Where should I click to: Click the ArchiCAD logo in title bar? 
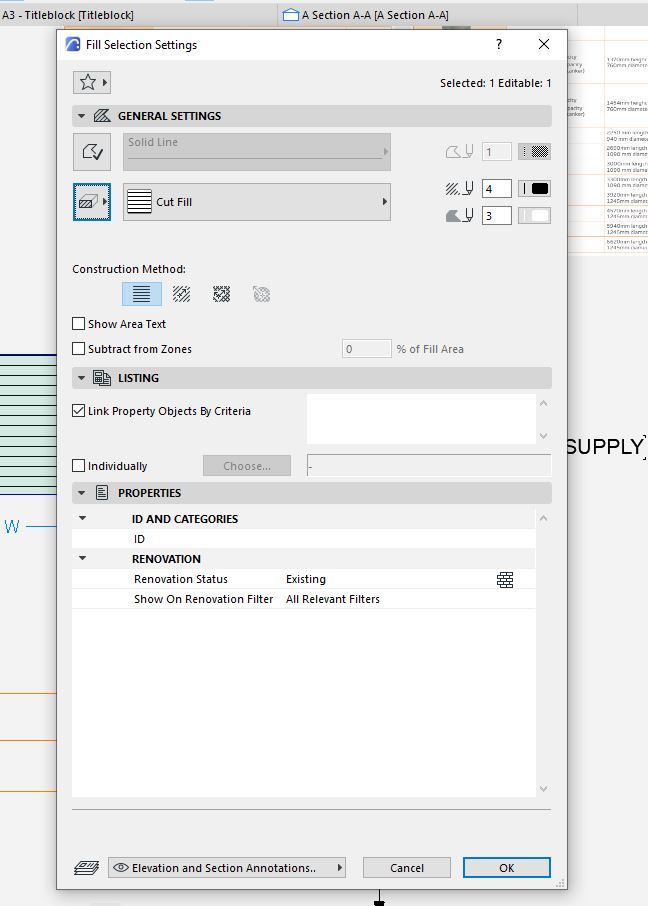[73, 44]
